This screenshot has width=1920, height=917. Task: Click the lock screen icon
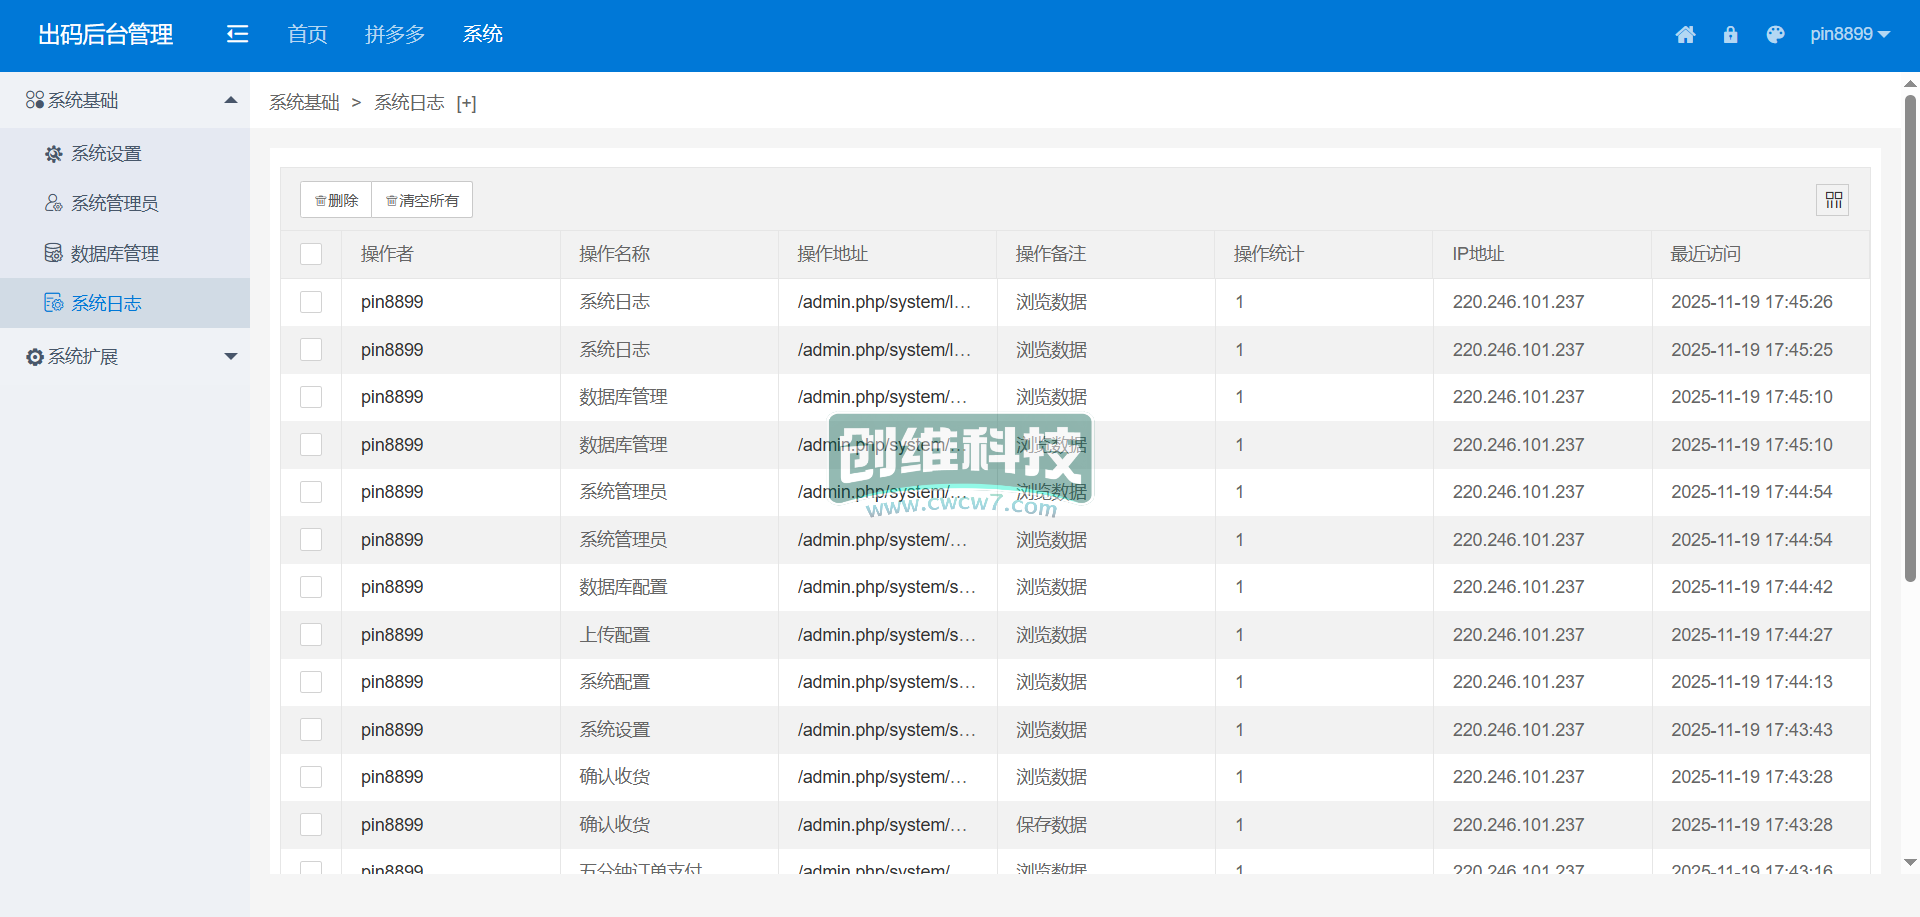(x=1730, y=35)
